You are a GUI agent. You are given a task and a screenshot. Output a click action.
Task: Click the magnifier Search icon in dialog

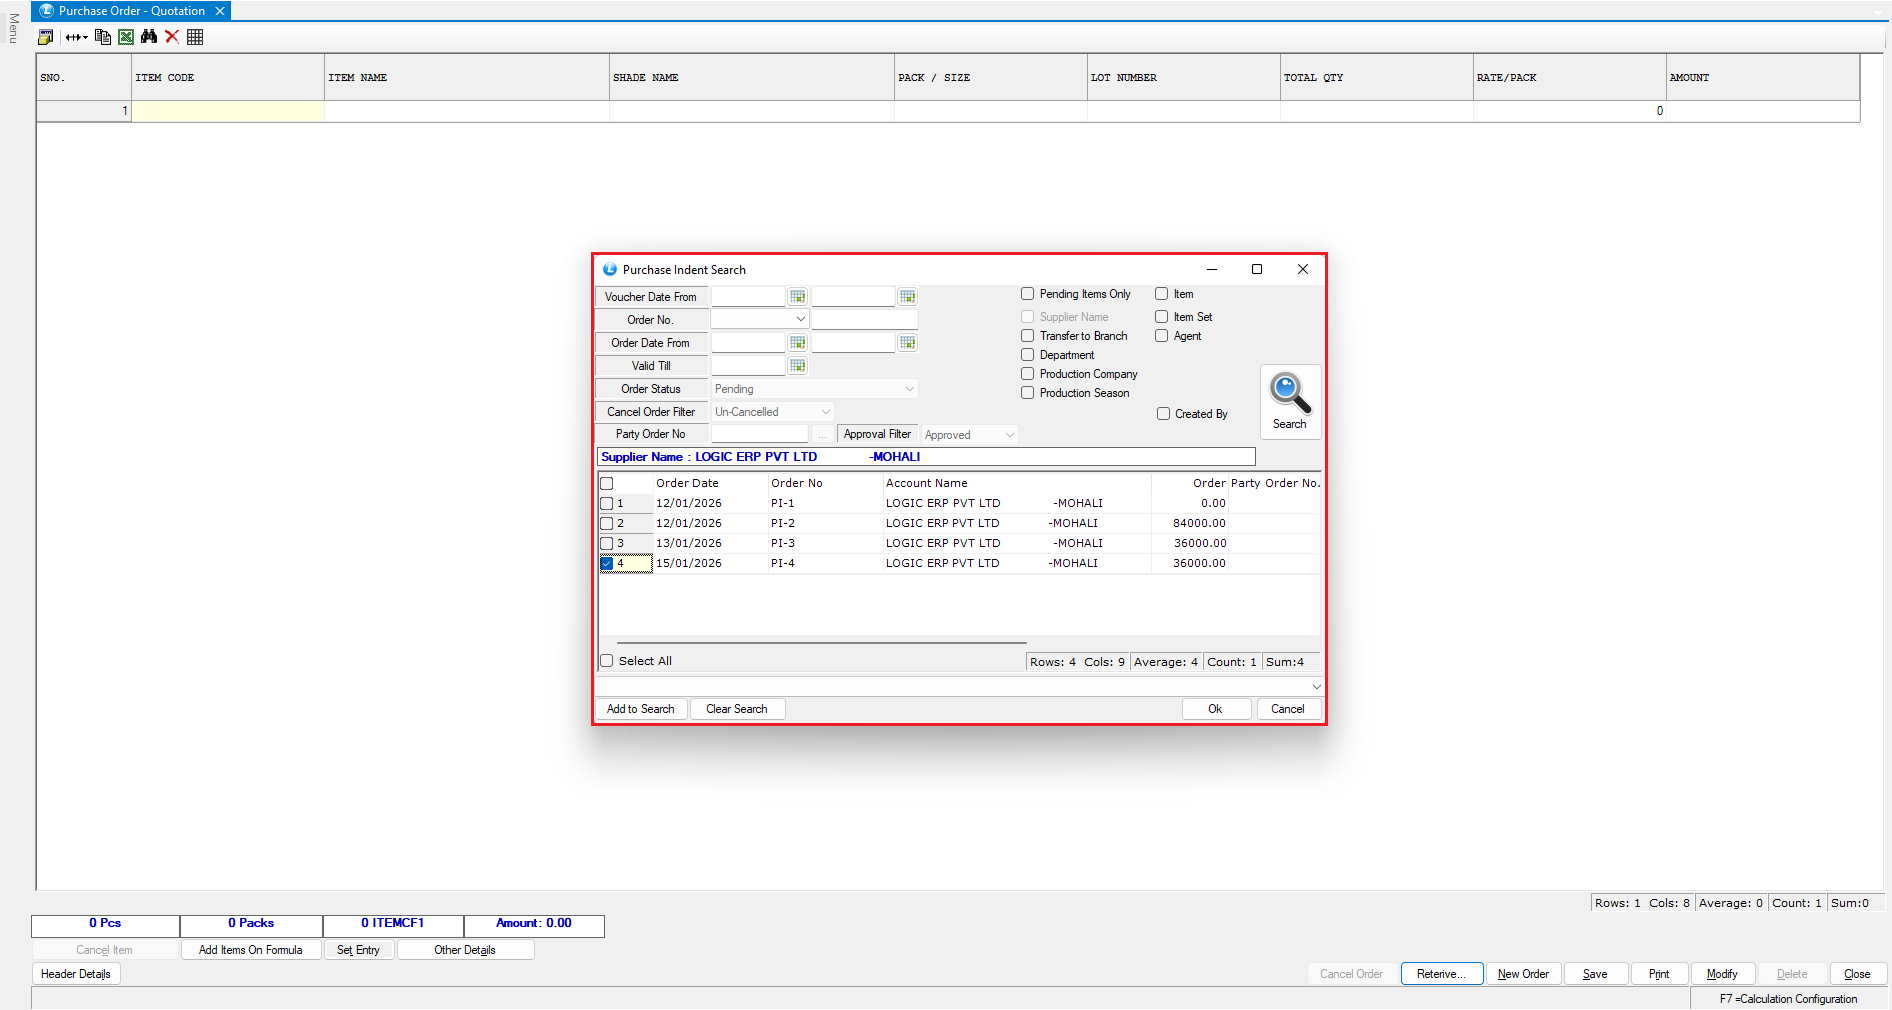coord(1290,393)
